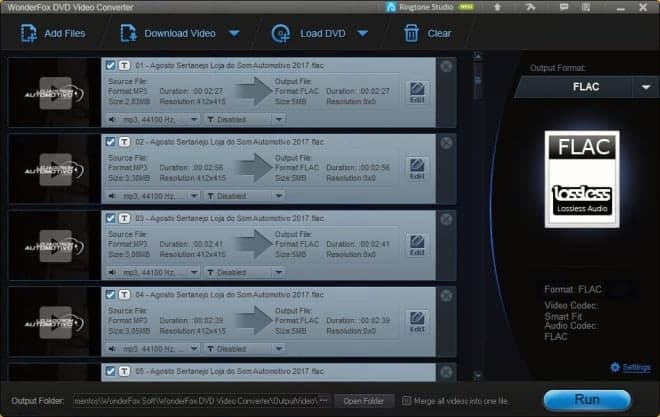
Task: Expand the Load DVD dropdown arrow
Action: (362, 33)
